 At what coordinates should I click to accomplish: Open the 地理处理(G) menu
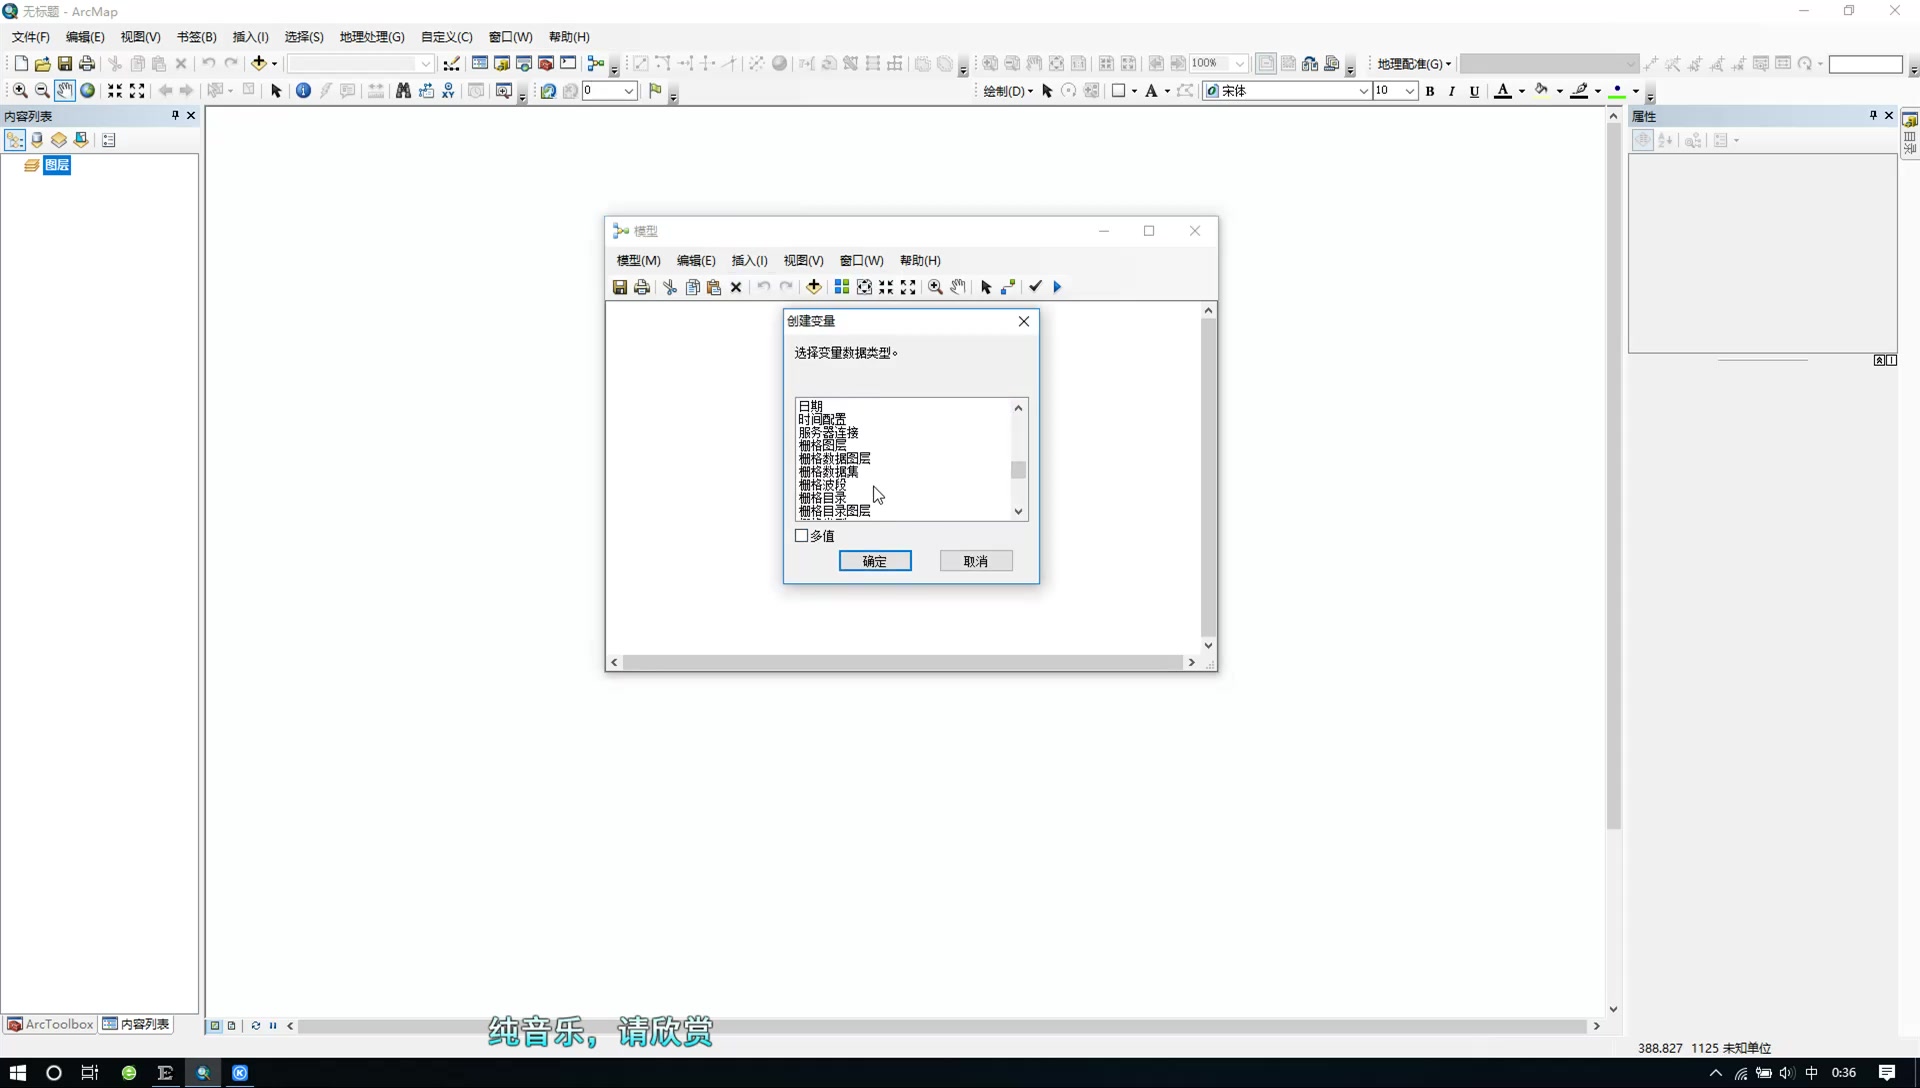click(x=371, y=37)
